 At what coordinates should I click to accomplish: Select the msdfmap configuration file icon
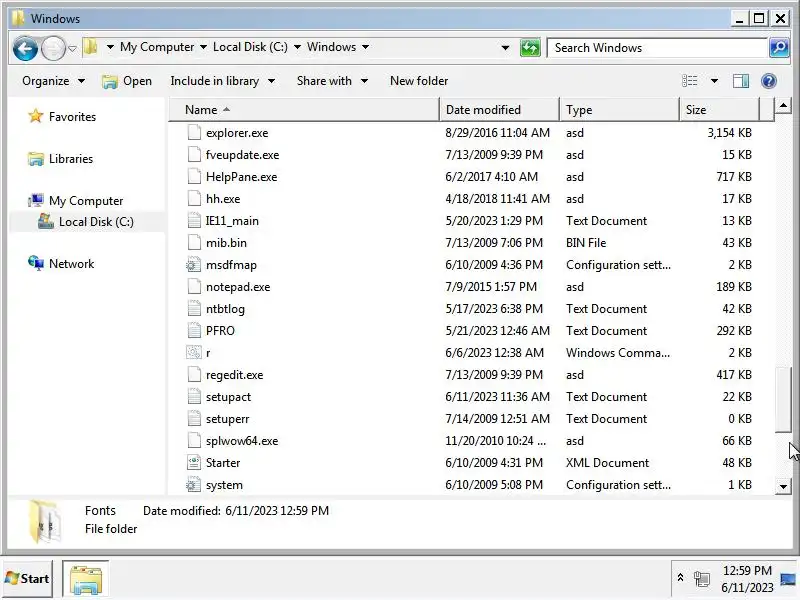click(193, 264)
